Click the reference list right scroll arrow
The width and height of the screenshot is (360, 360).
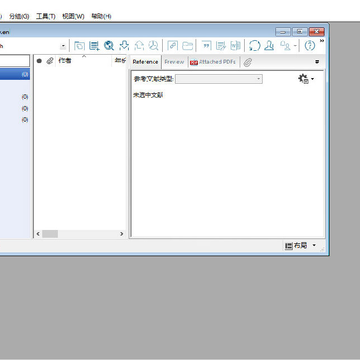coord(122,234)
